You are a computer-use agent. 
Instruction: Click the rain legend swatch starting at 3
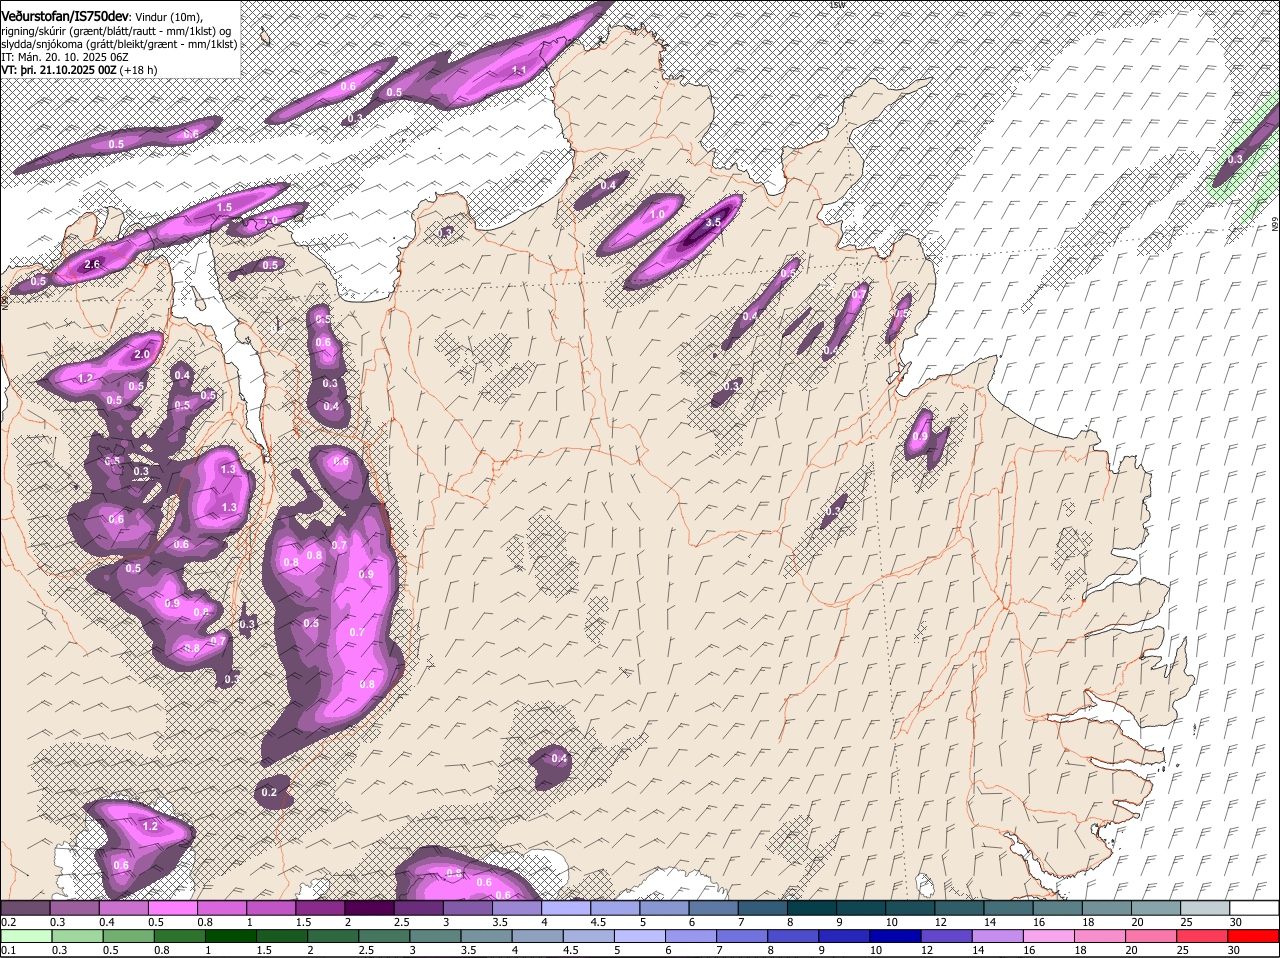pyautogui.click(x=435, y=936)
